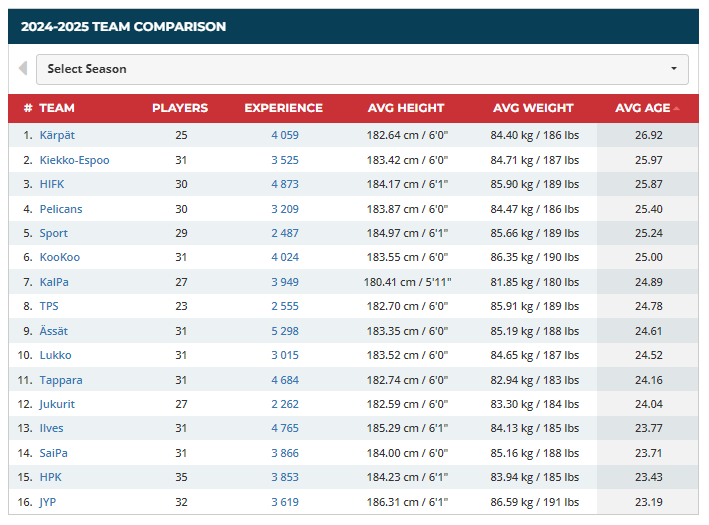Screen dimensions: 709x525
Task: Select Ilves average height 185.29 cm / 6'1"
Action: 407,428
